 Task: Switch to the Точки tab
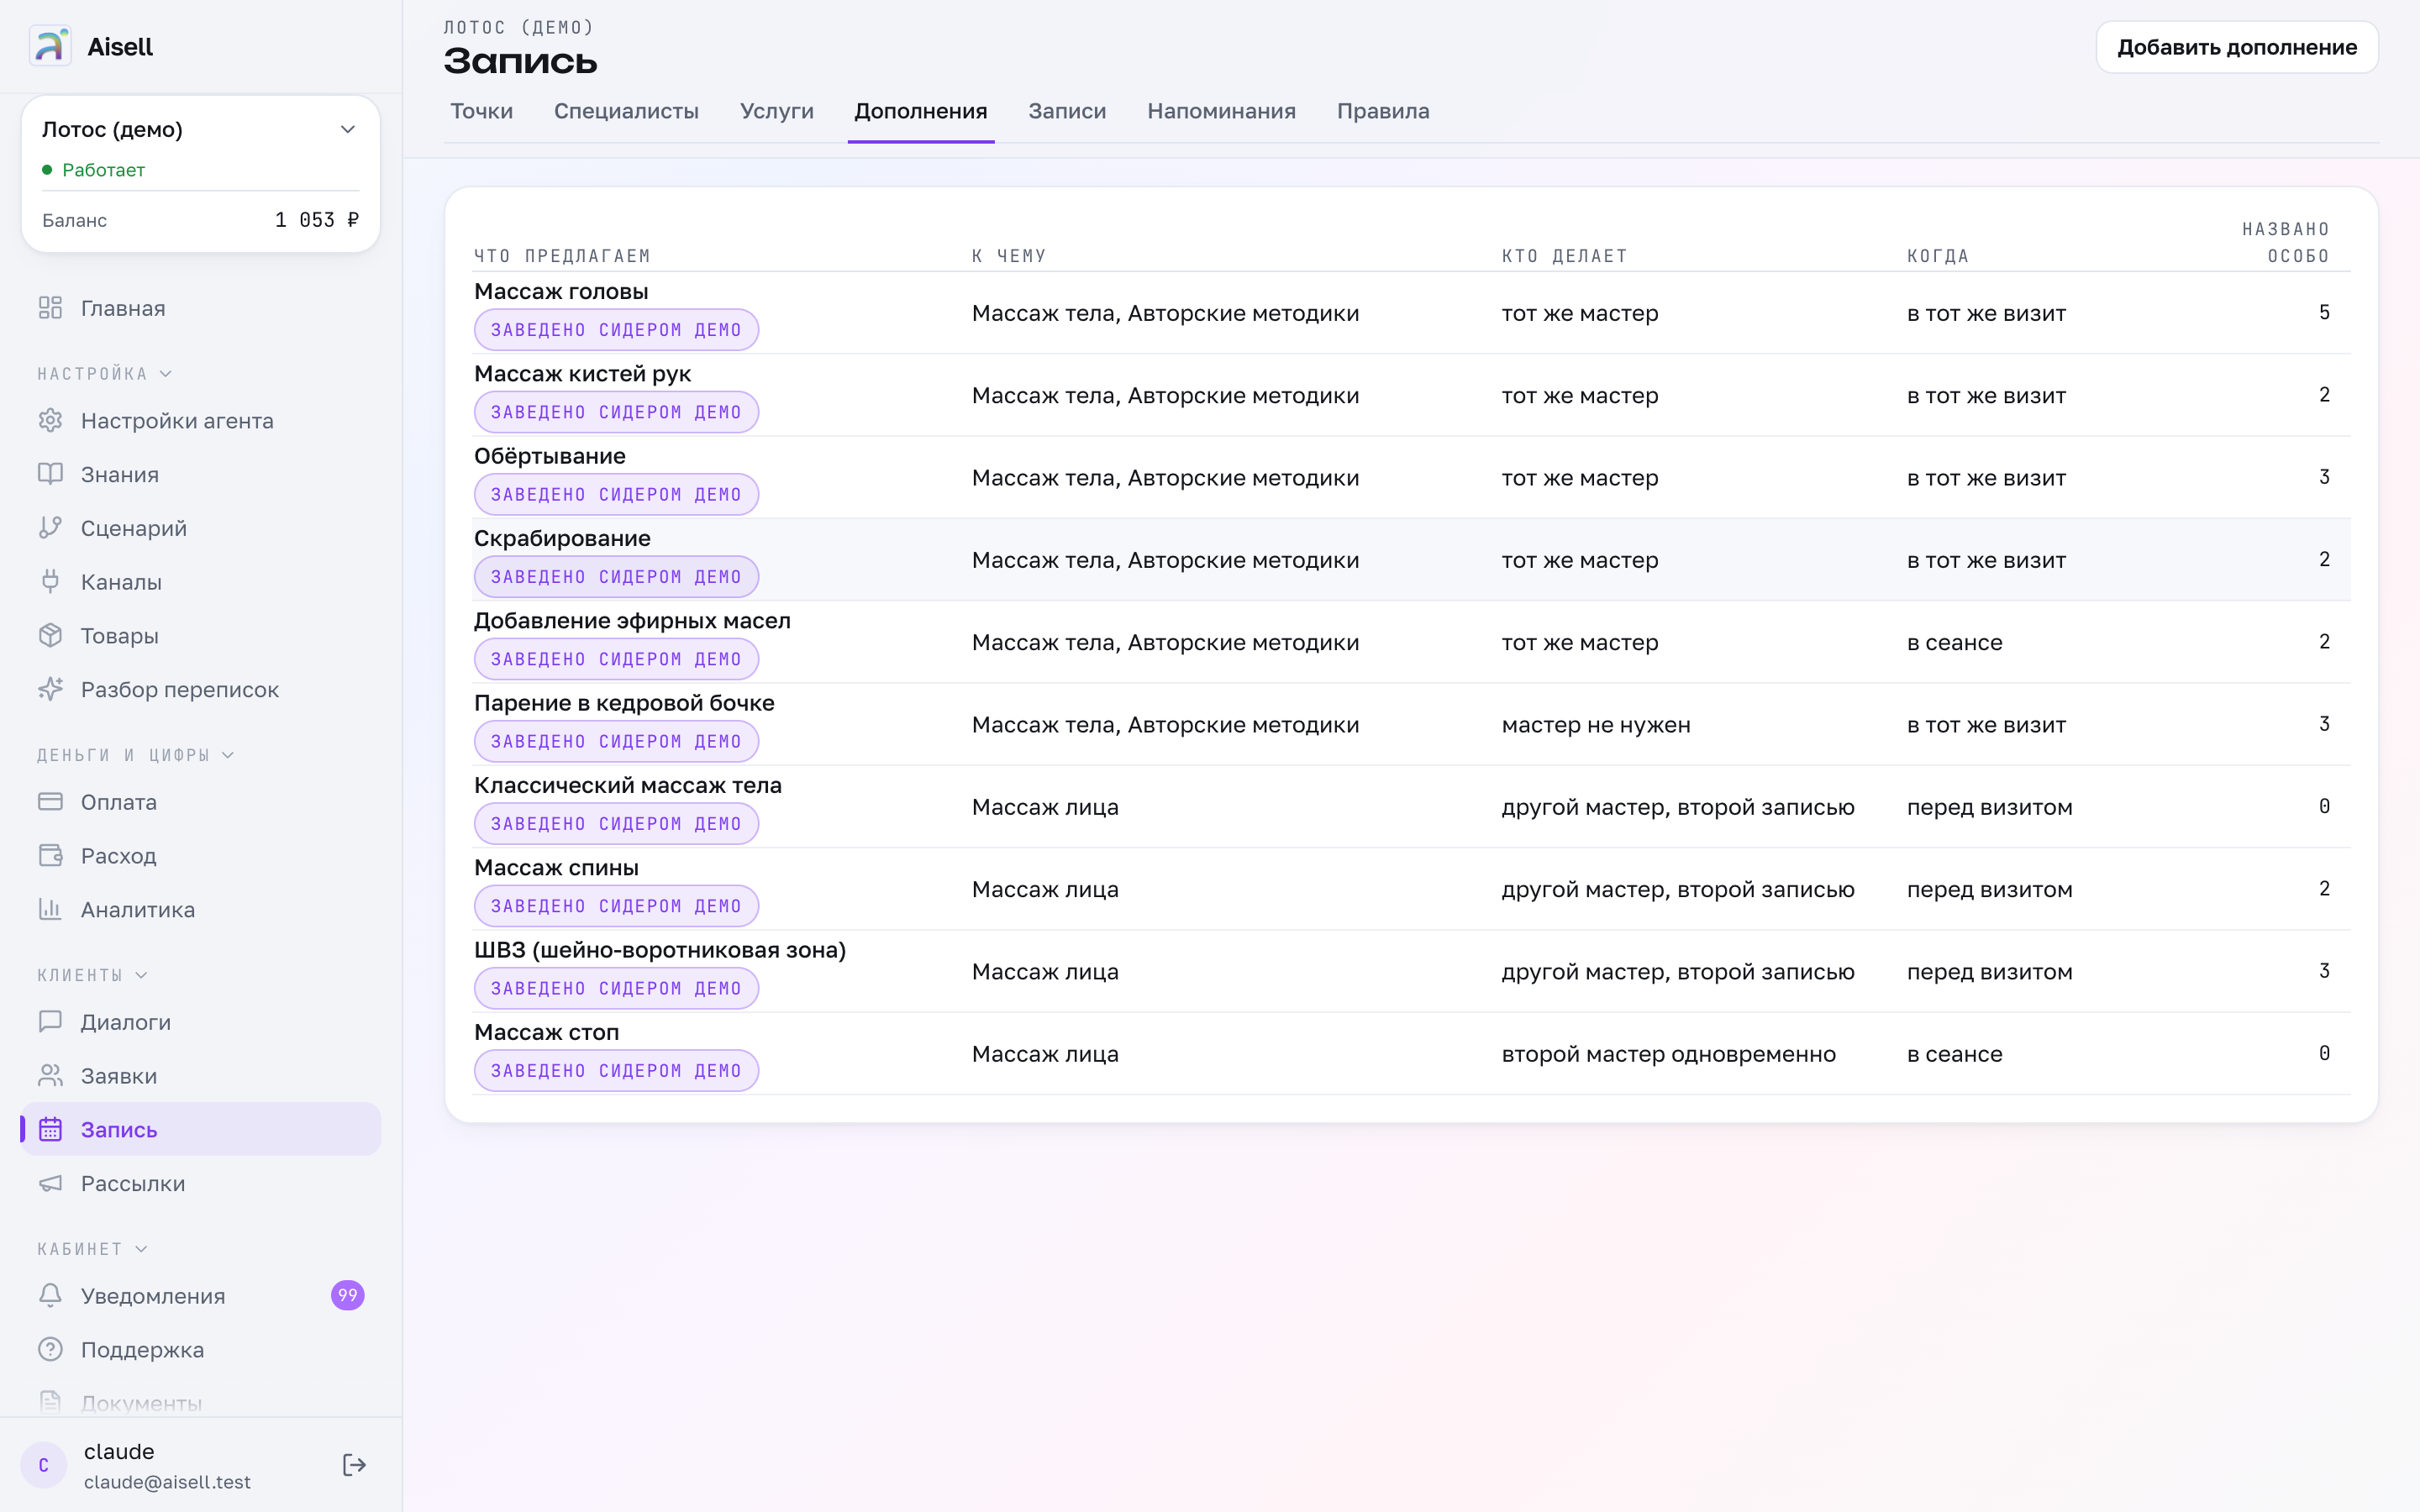pos(481,111)
